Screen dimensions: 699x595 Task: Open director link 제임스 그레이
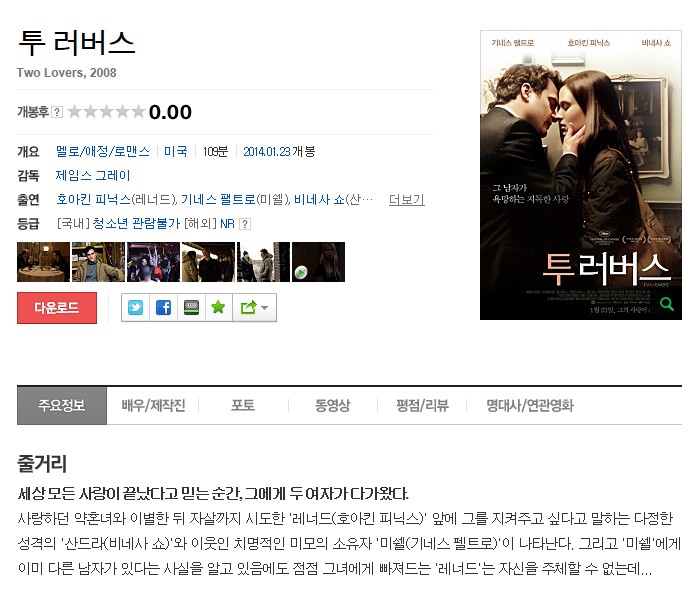pyautogui.click(x=93, y=176)
